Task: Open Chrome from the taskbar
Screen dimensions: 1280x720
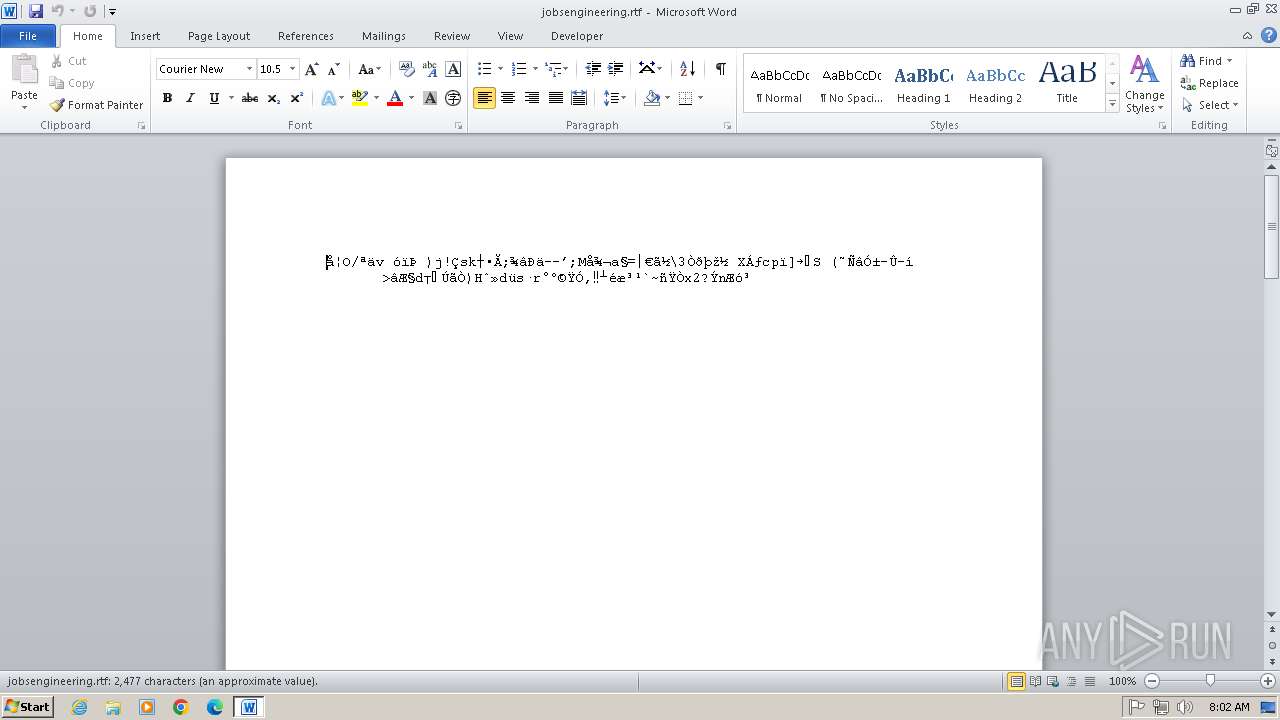Action: click(181, 707)
